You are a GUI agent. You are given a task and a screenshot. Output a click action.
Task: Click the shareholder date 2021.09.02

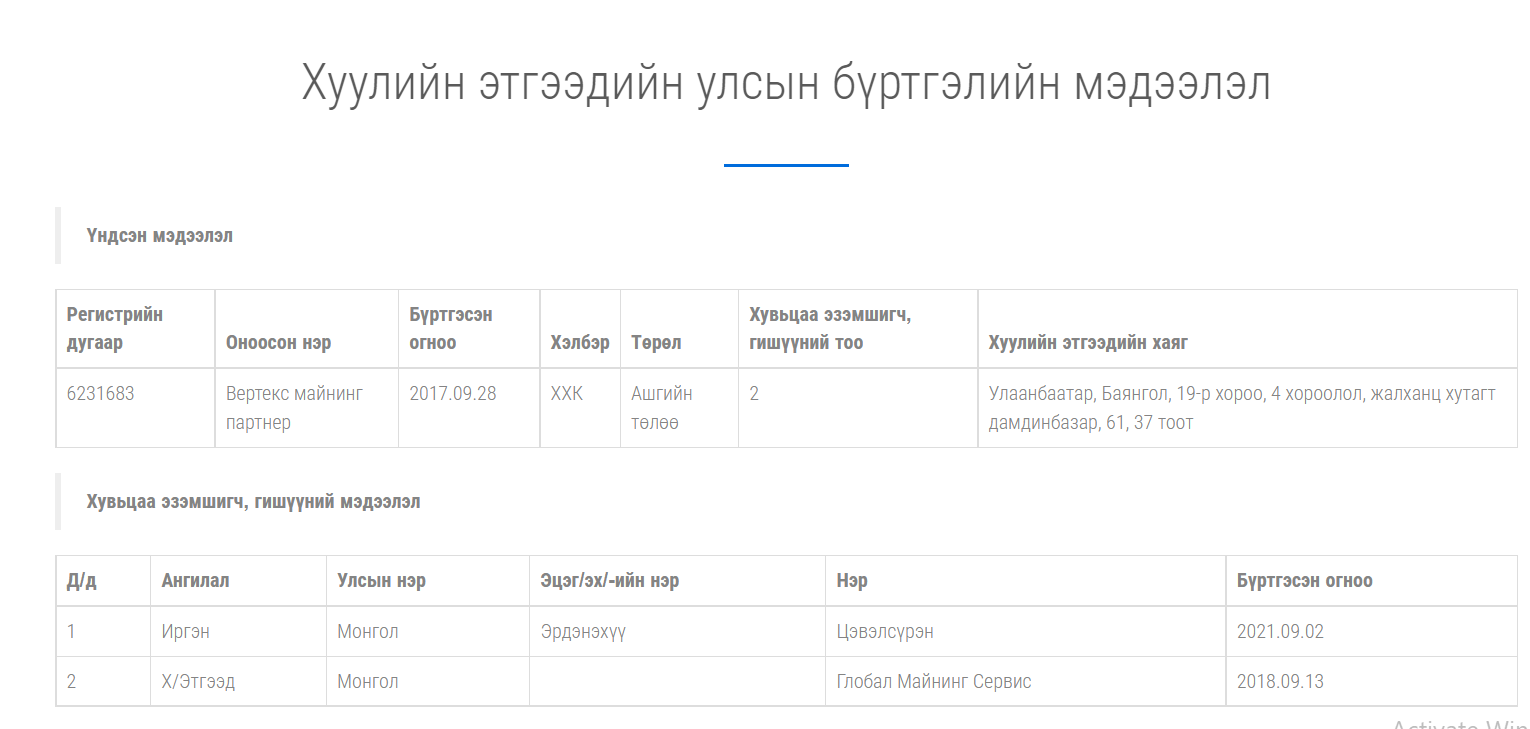click(1280, 632)
